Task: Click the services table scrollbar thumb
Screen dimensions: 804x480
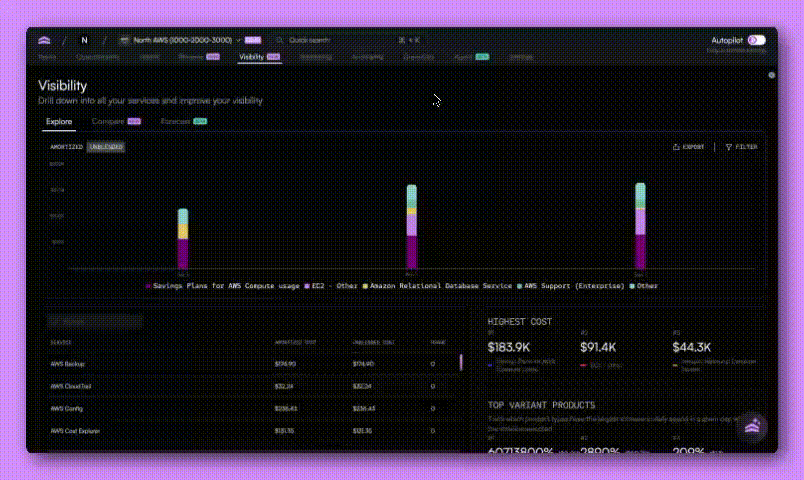Action: 461,362
